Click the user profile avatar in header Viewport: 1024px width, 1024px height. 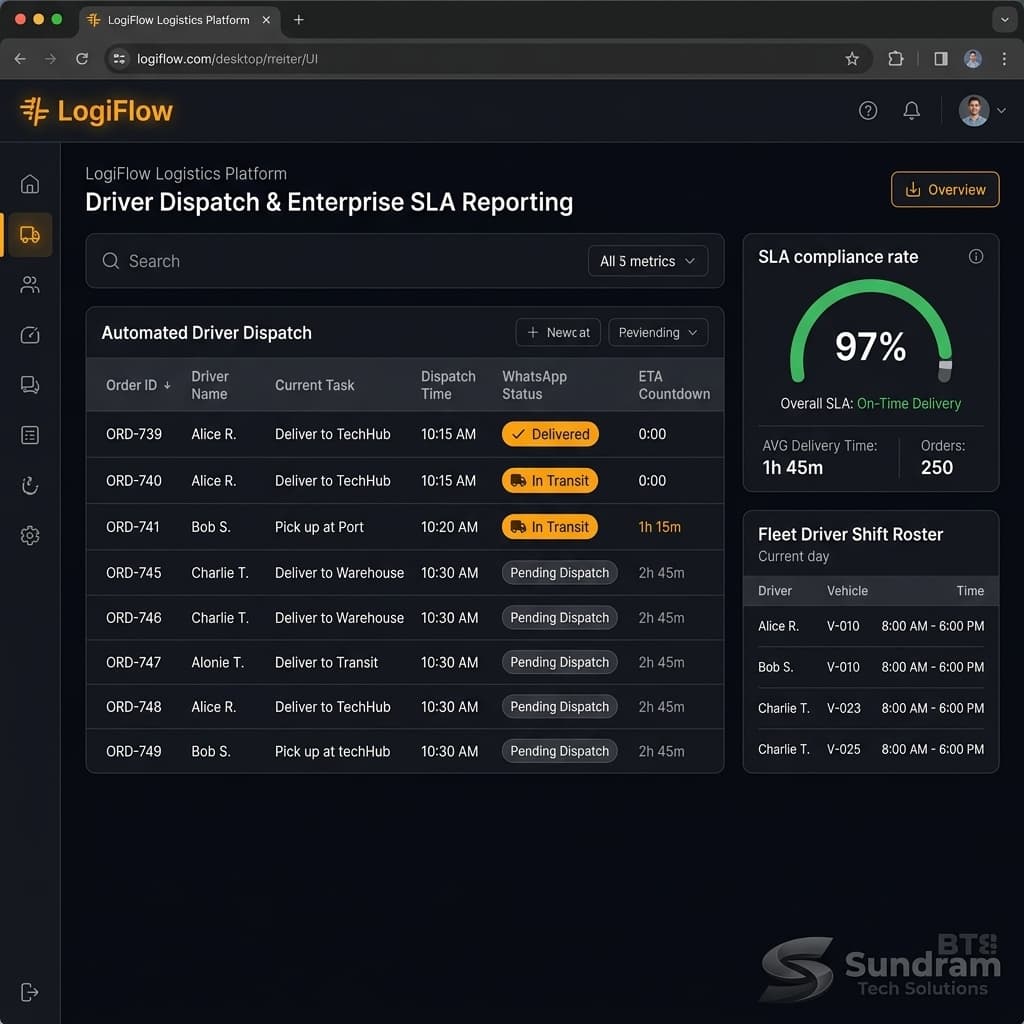[974, 111]
